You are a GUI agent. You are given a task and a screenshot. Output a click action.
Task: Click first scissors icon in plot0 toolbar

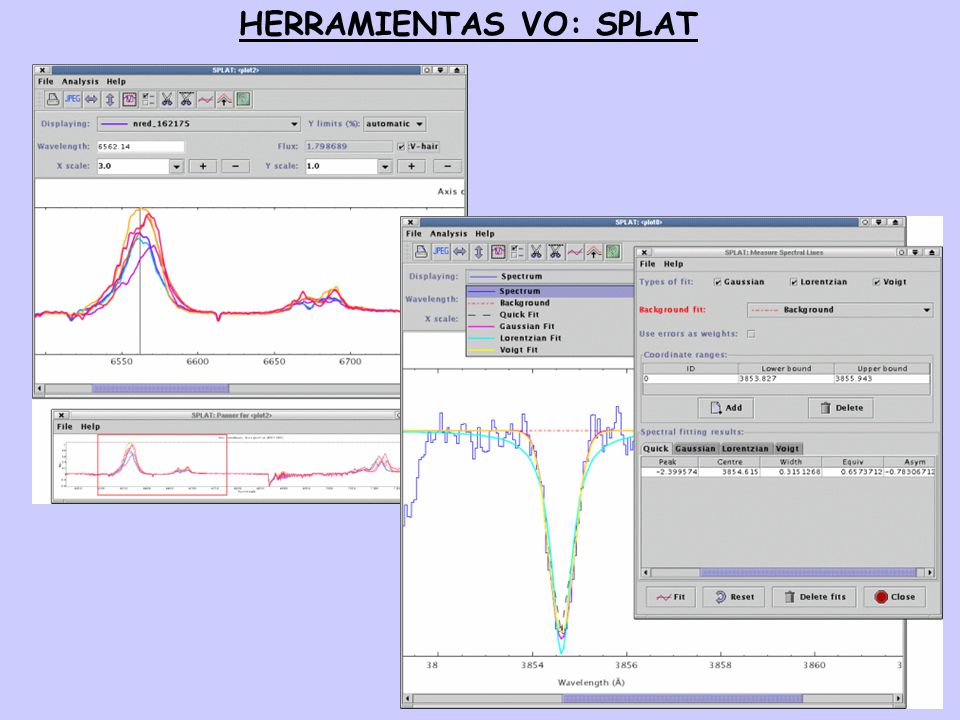coord(536,252)
